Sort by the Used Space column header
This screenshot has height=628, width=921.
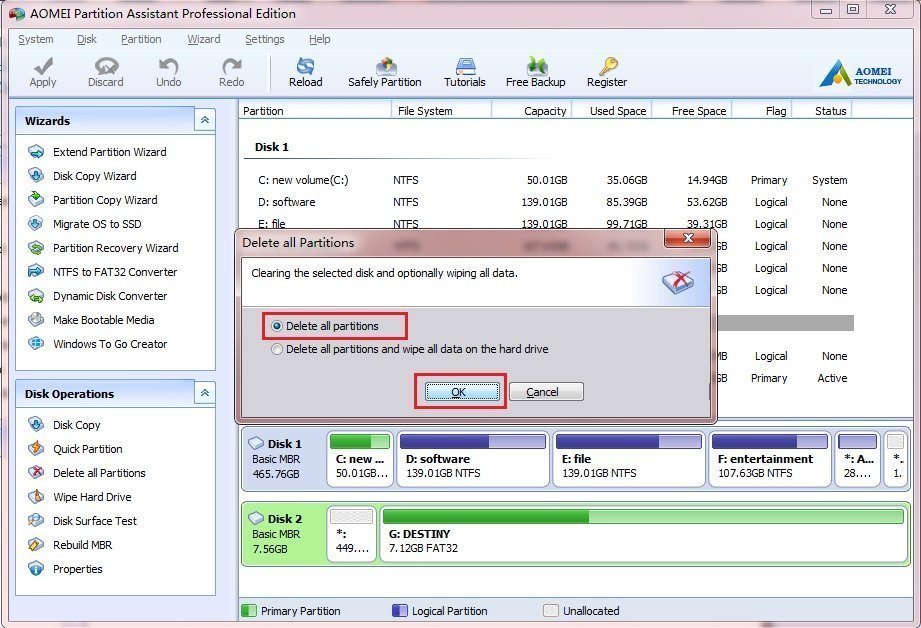611,110
